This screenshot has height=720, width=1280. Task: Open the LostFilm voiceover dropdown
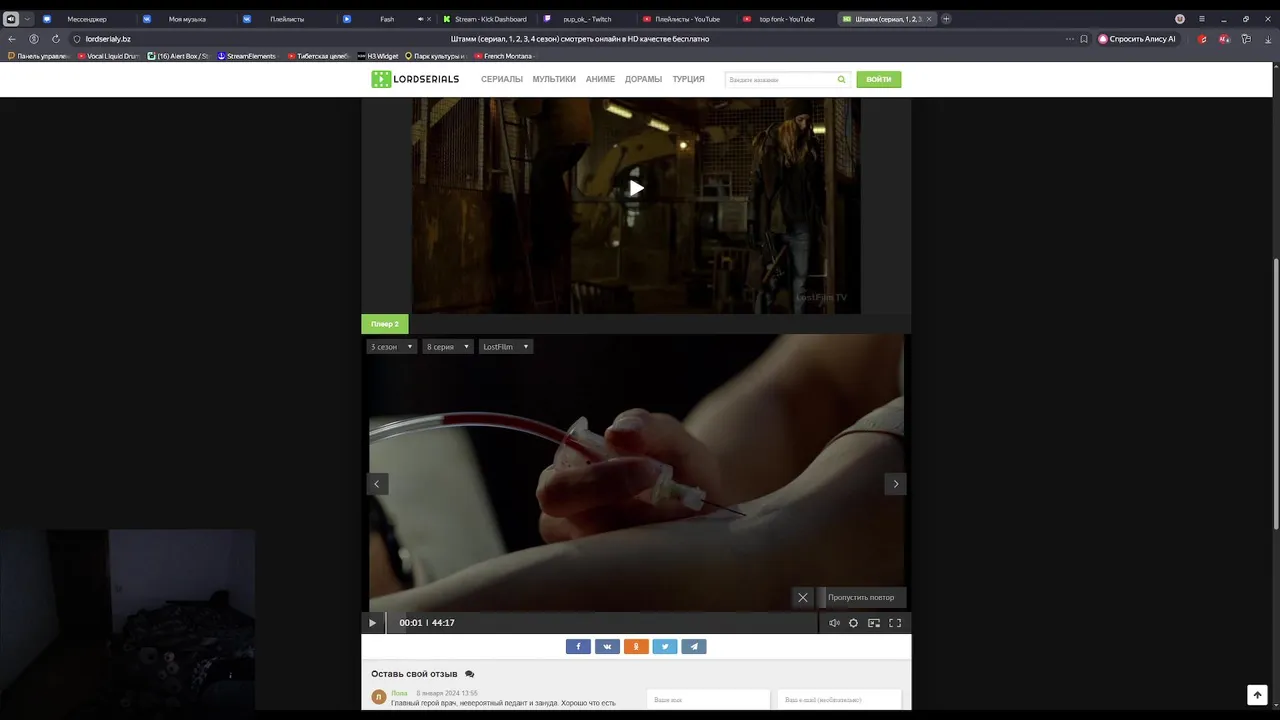[x=505, y=347]
